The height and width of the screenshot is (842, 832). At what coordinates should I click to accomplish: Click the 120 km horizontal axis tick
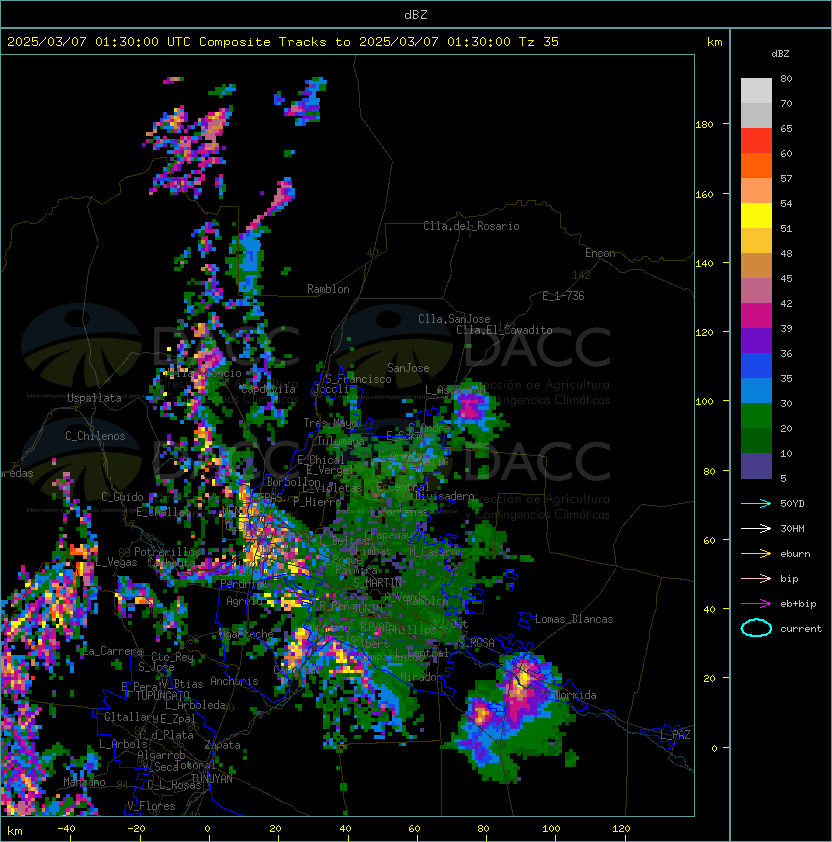coord(621,829)
